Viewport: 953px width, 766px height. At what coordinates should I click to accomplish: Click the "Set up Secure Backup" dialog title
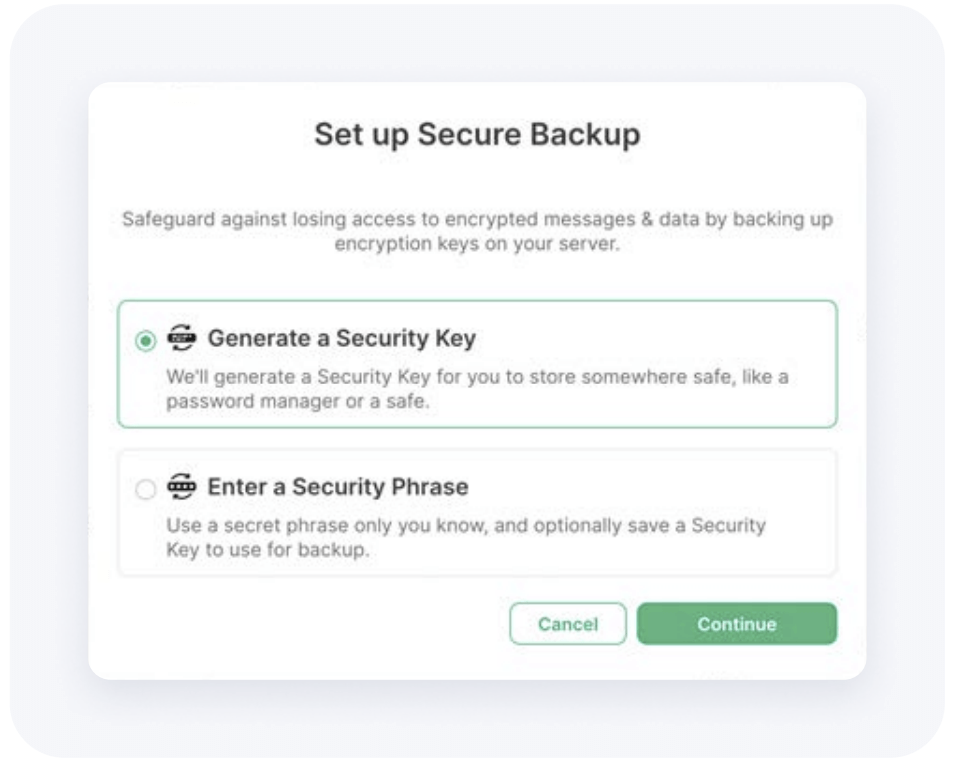pos(477,134)
